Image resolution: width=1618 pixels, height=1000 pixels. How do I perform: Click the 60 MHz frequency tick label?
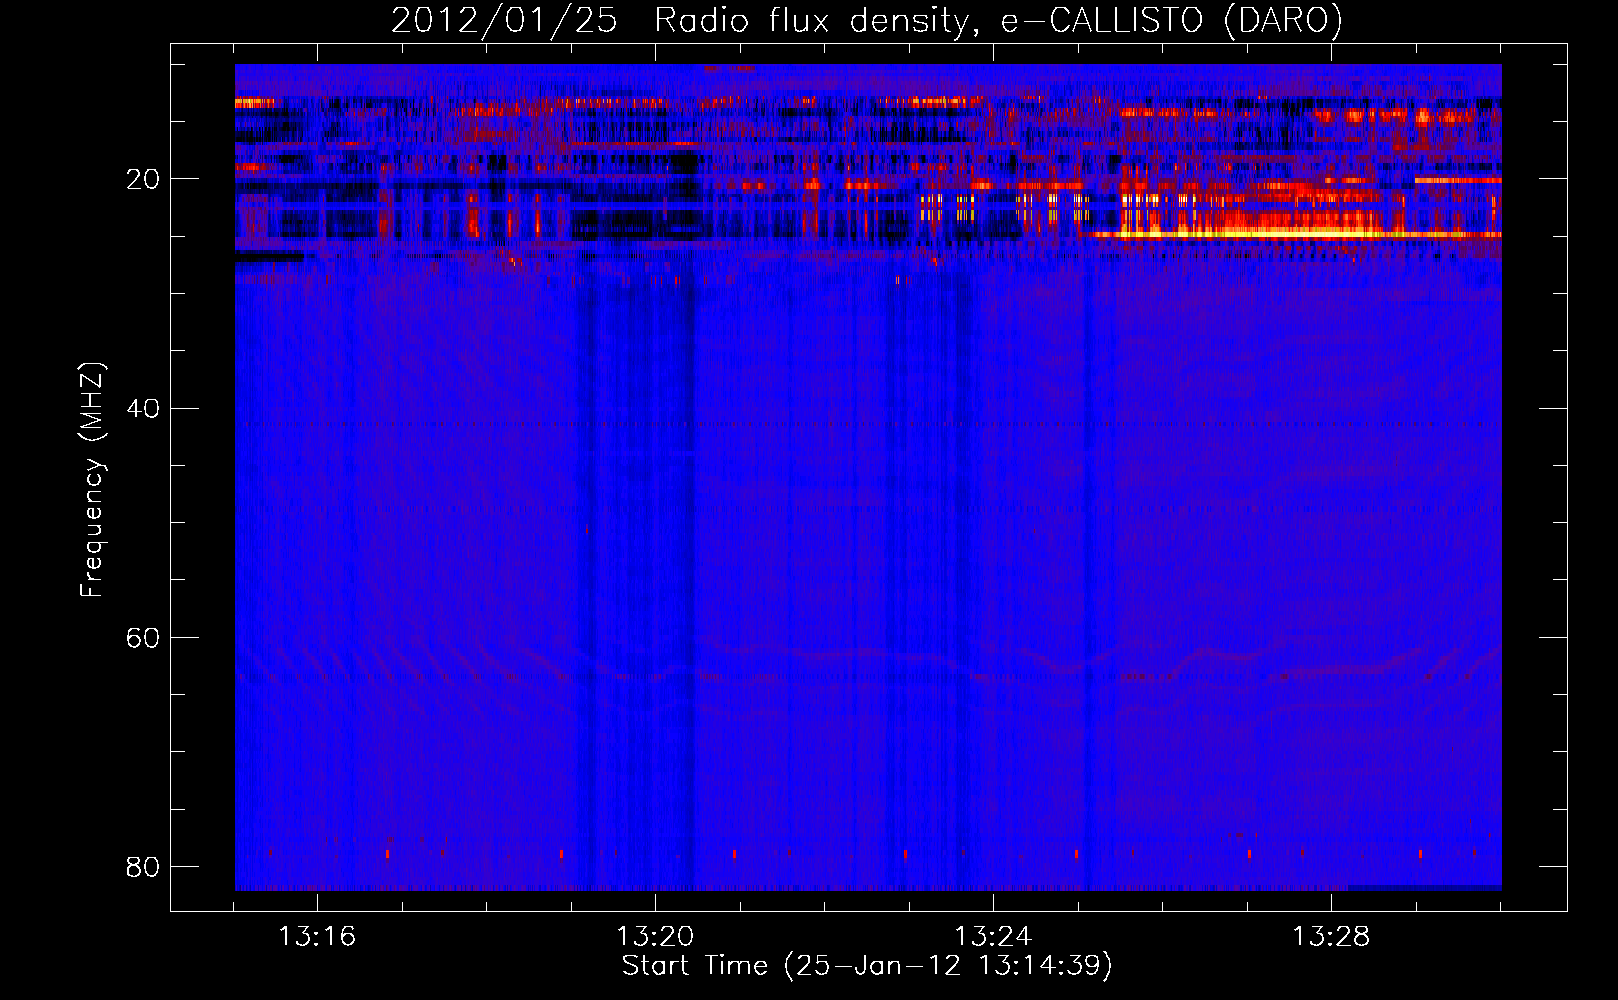tap(143, 637)
